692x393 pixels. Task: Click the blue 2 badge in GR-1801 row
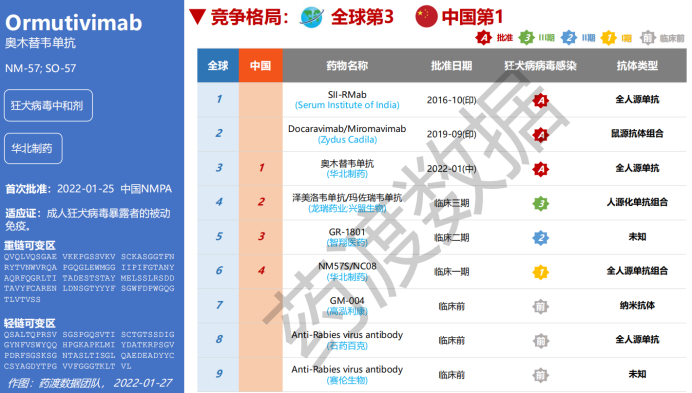point(541,238)
